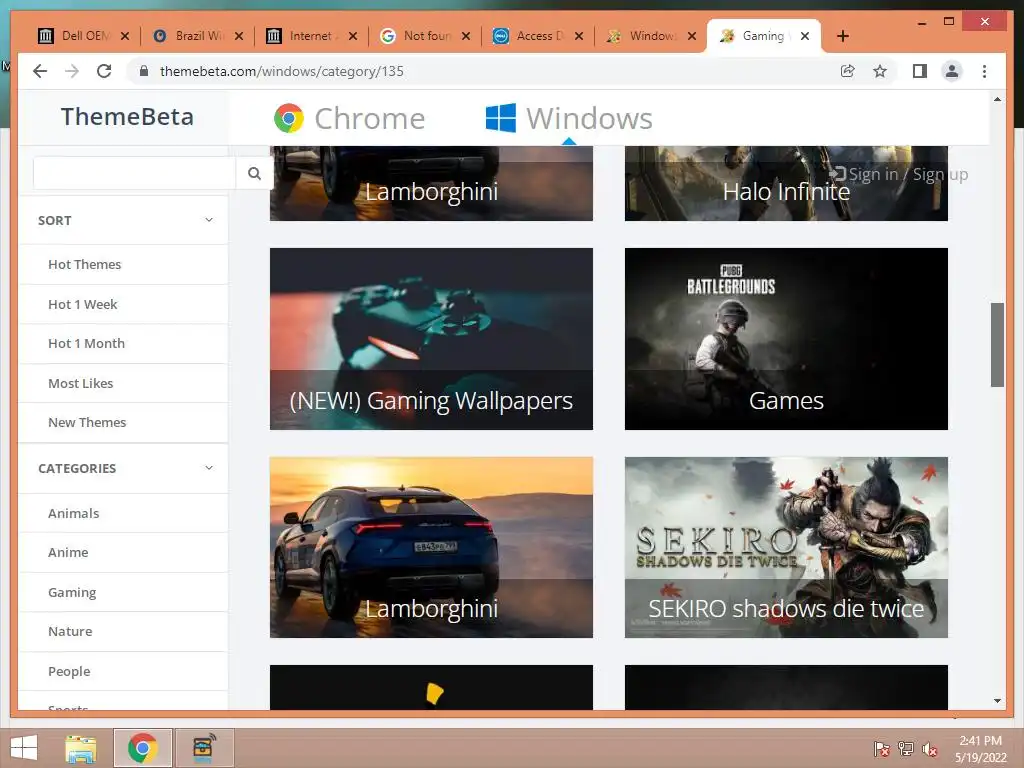Close the Brazil tab
This screenshot has height=768, width=1024.
[239, 36]
